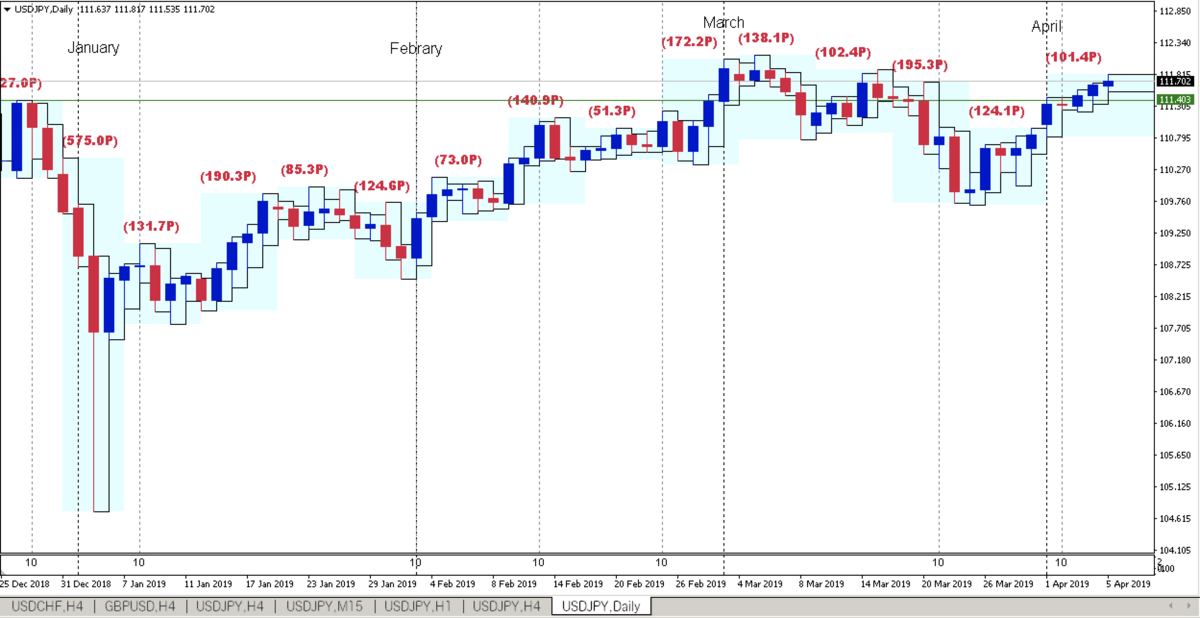Image resolution: width=1200 pixels, height=618 pixels.
Task: Click the 26 Feb 2019 date on the time axis
Action: tap(699, 584)
